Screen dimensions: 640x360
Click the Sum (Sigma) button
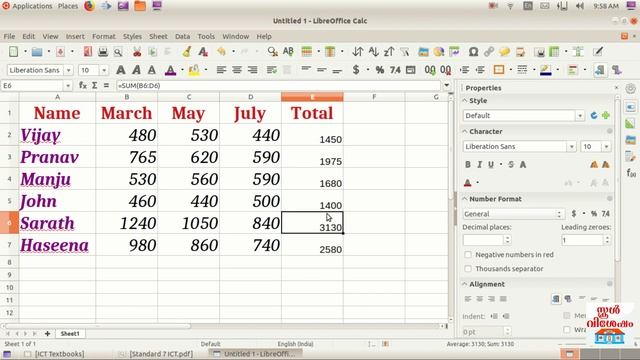point(95,86)
